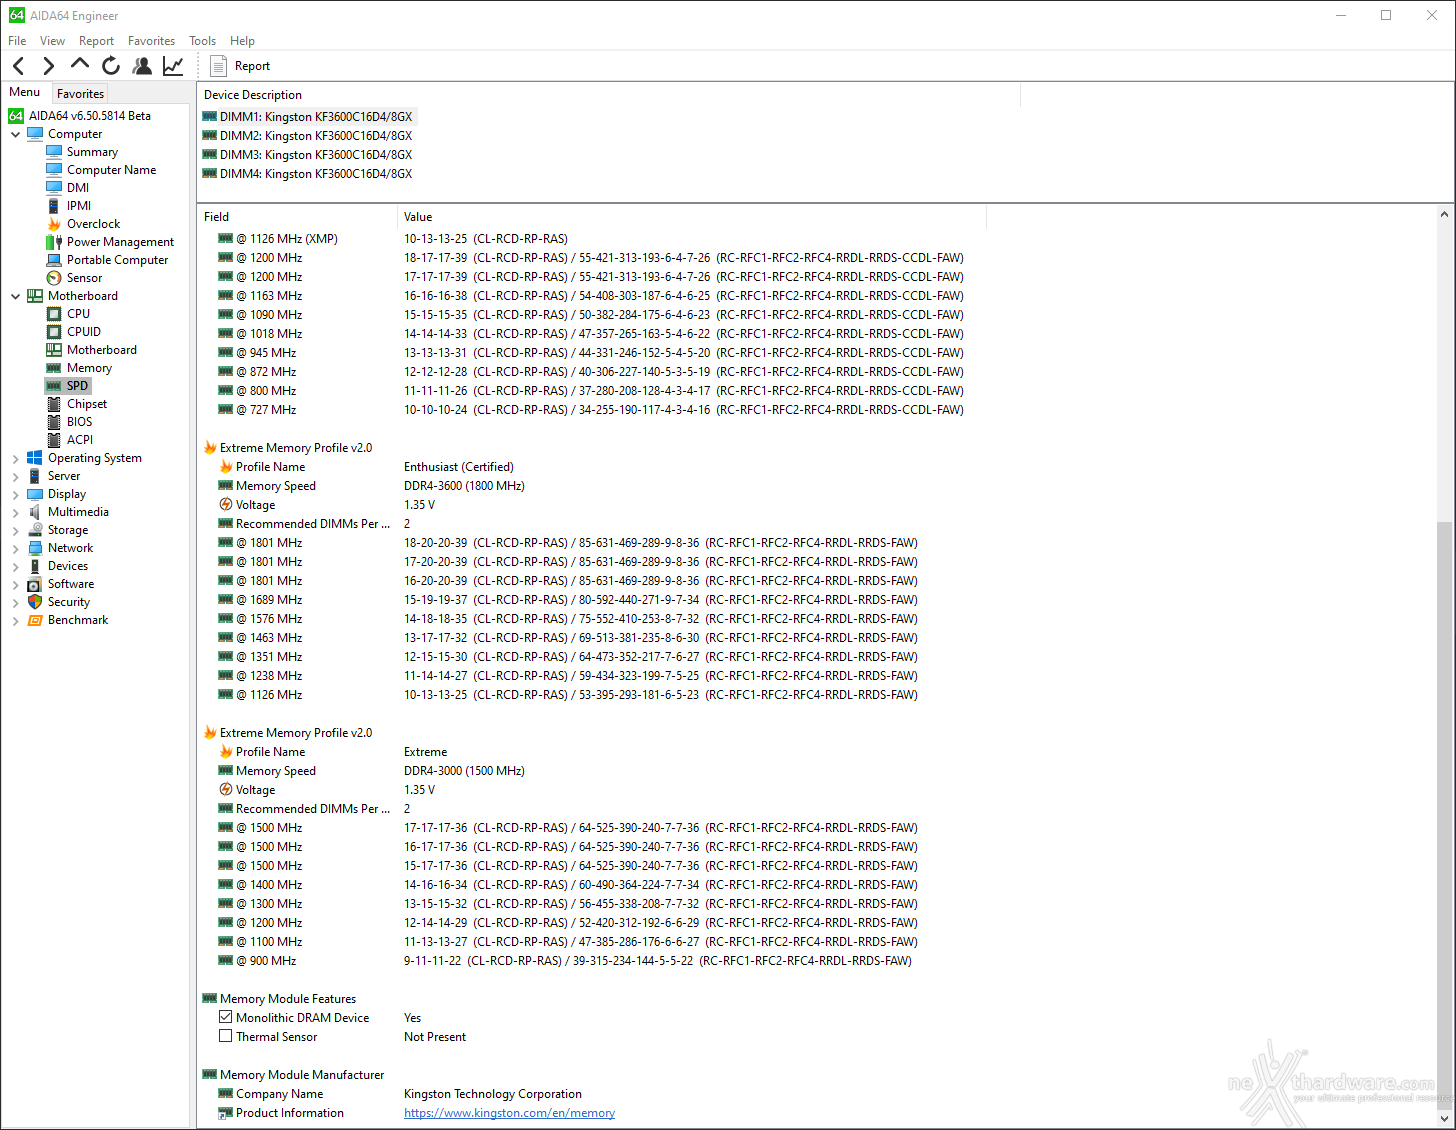Select the AIDA64 v6.50.5814 Beta root node
The height and width of the screenshot is (1130, 1456).
(90, 116)
